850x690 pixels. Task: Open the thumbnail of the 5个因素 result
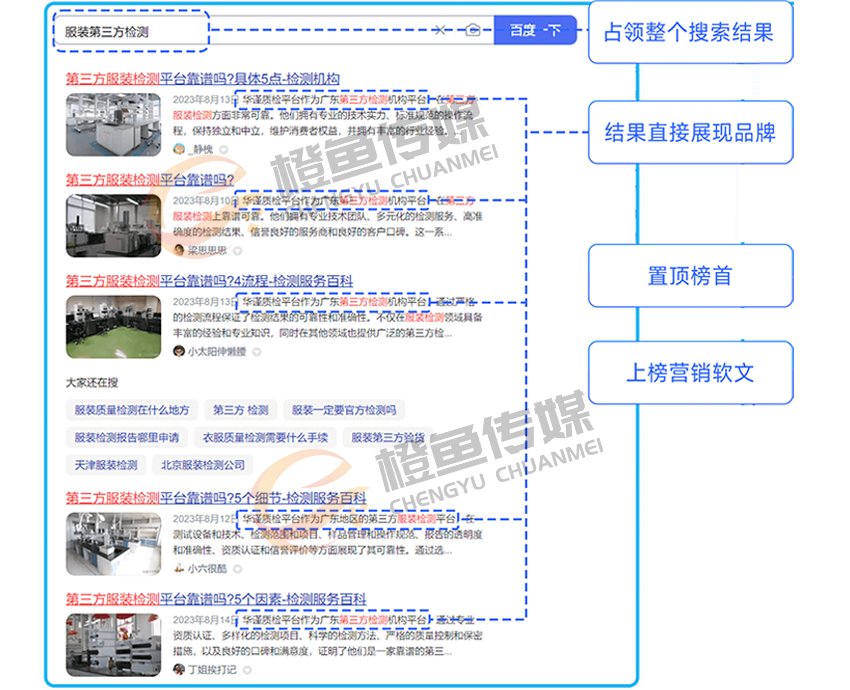(113, 645)
